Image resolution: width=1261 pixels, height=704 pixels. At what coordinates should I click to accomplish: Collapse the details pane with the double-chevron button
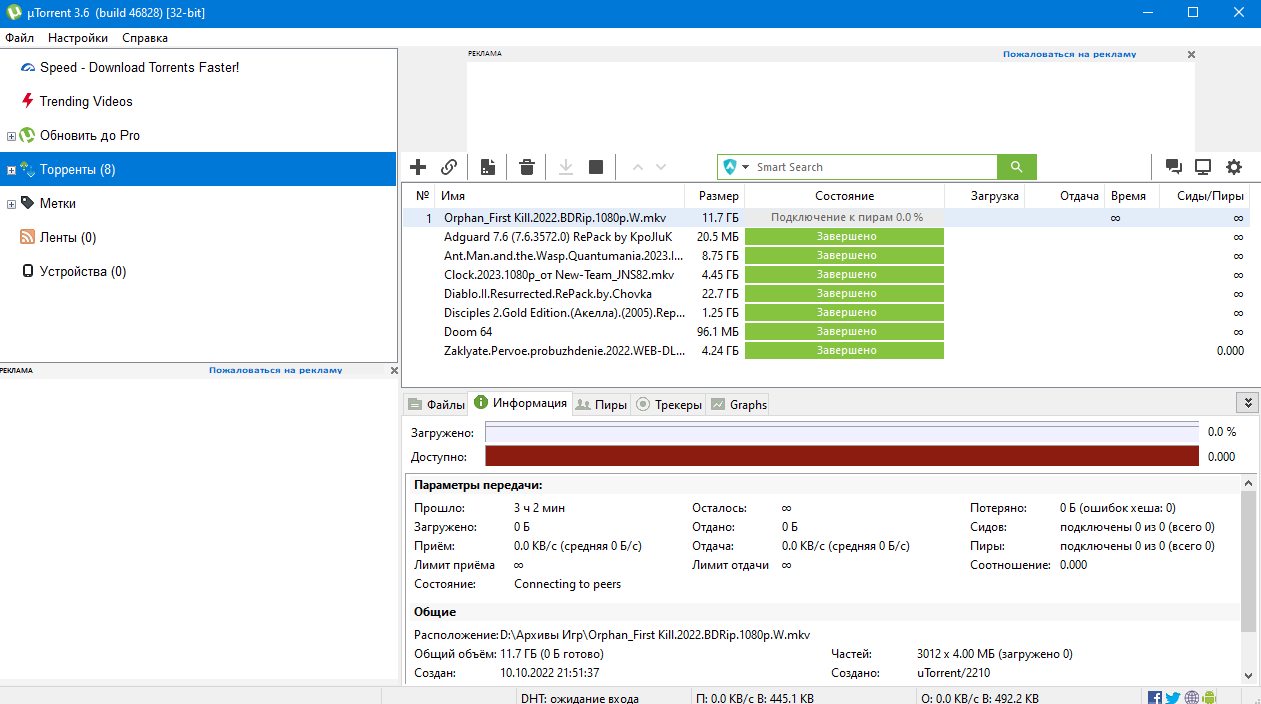click(1247, 402)
